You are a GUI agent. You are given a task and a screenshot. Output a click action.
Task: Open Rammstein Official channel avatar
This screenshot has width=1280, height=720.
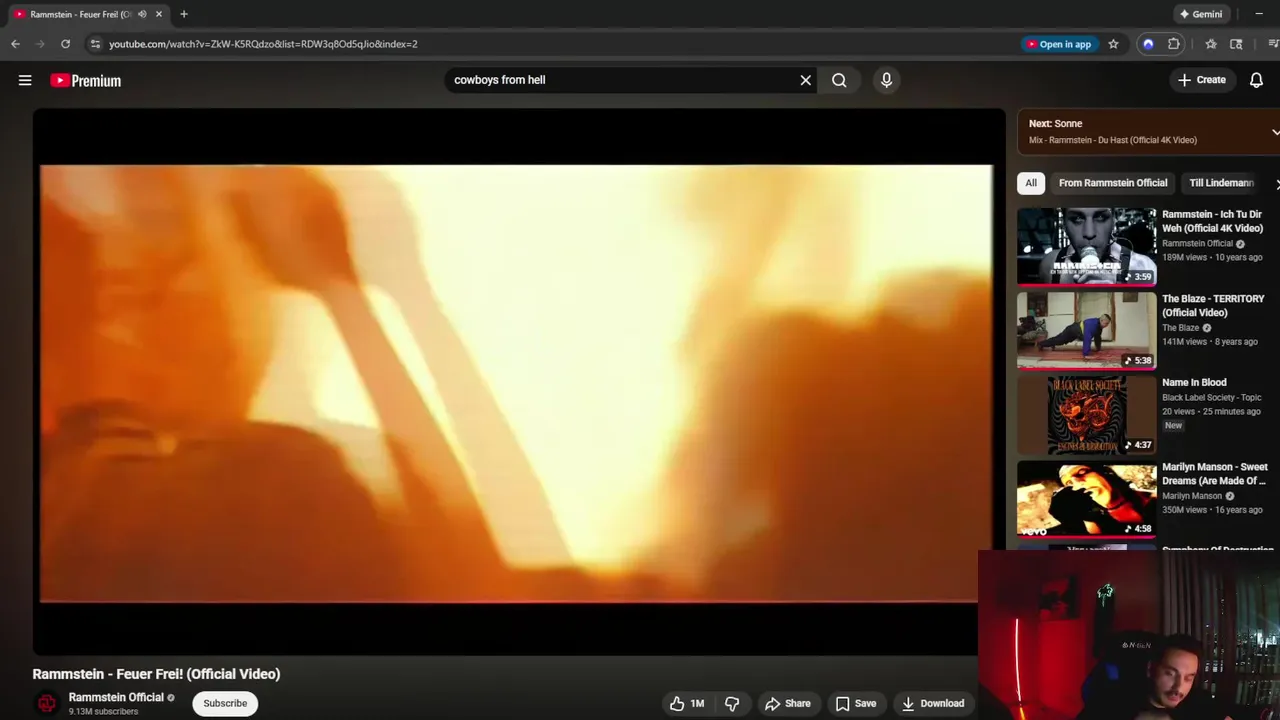click(x=47, y=703)
